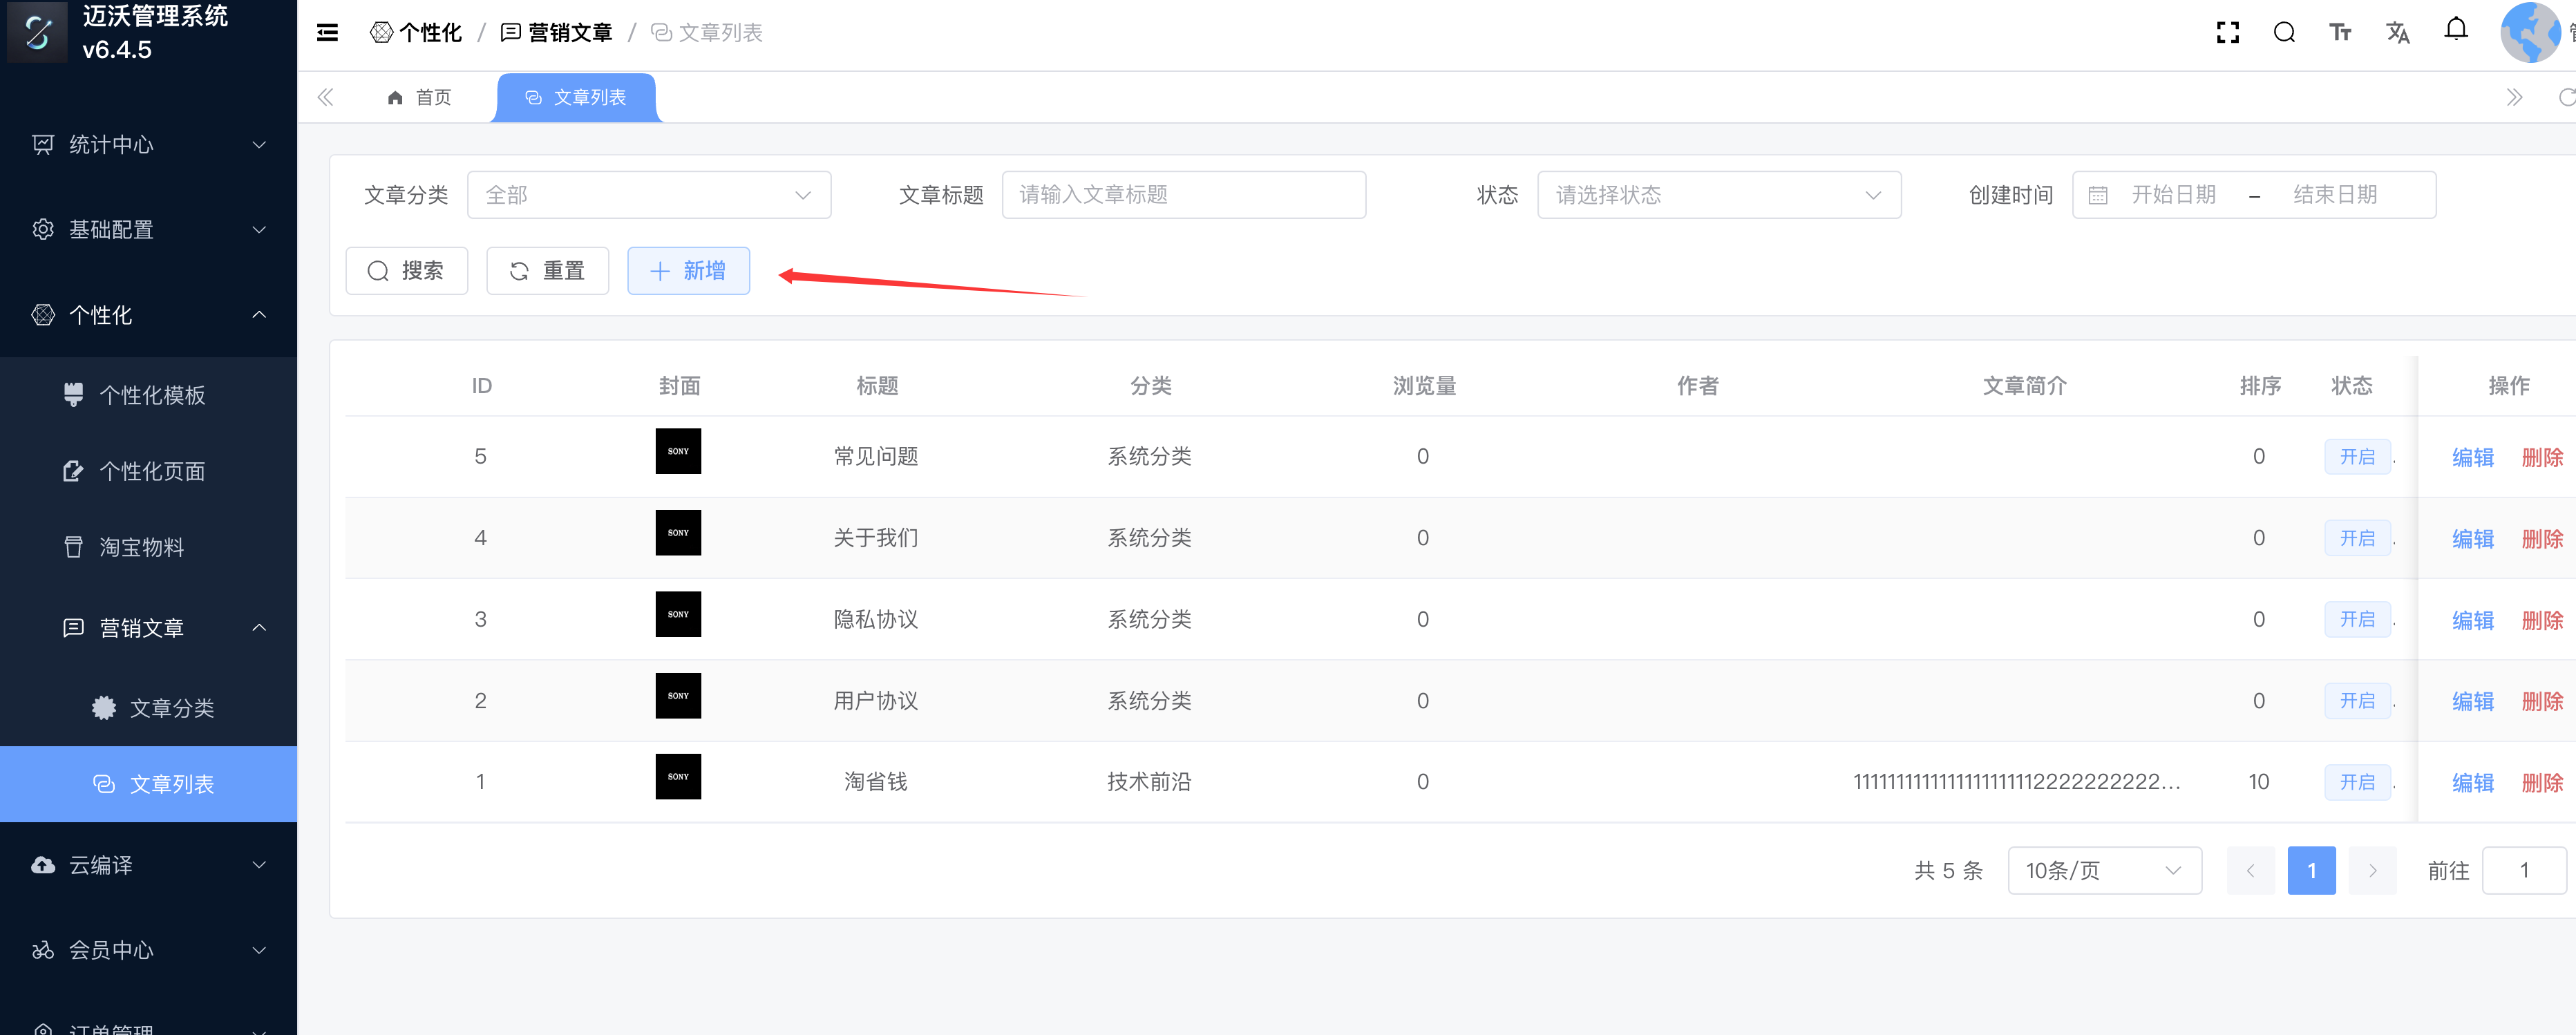The image size is (2576, 1035).
Task: Open 文章分类 in the sidebar menu
Action: [x=171, y=708]
